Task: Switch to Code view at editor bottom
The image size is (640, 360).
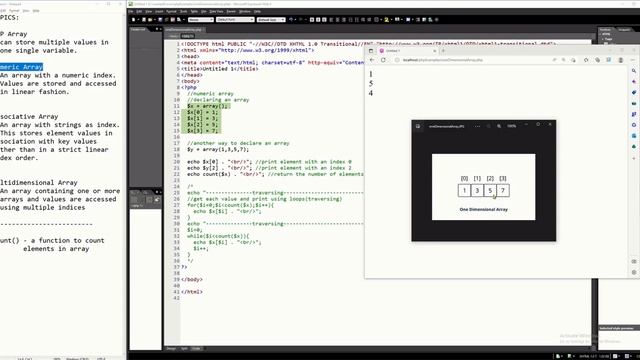Action: pos(196,349)
